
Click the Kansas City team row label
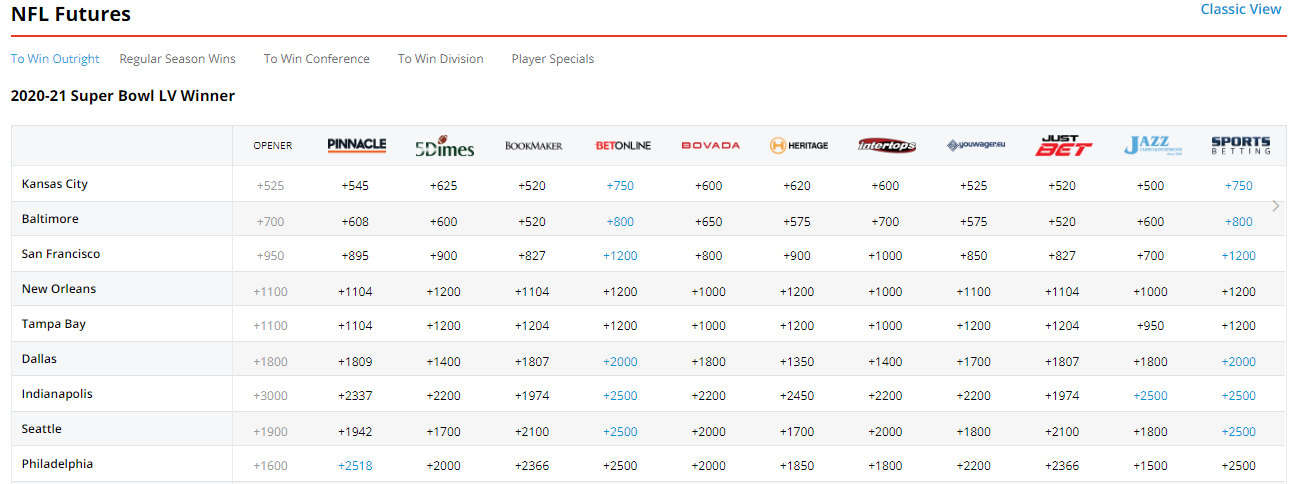(55, 184)
